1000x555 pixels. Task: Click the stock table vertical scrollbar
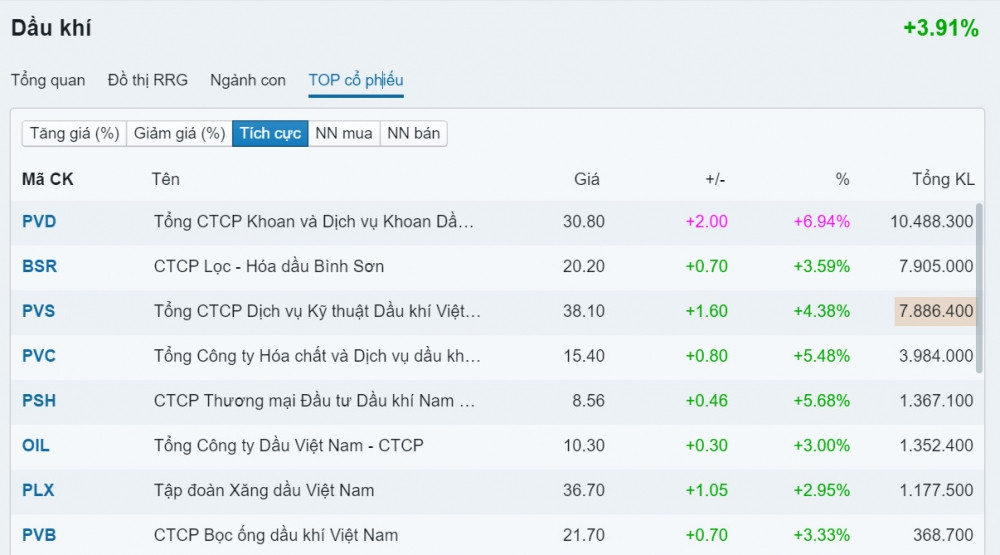coord(979,290)
